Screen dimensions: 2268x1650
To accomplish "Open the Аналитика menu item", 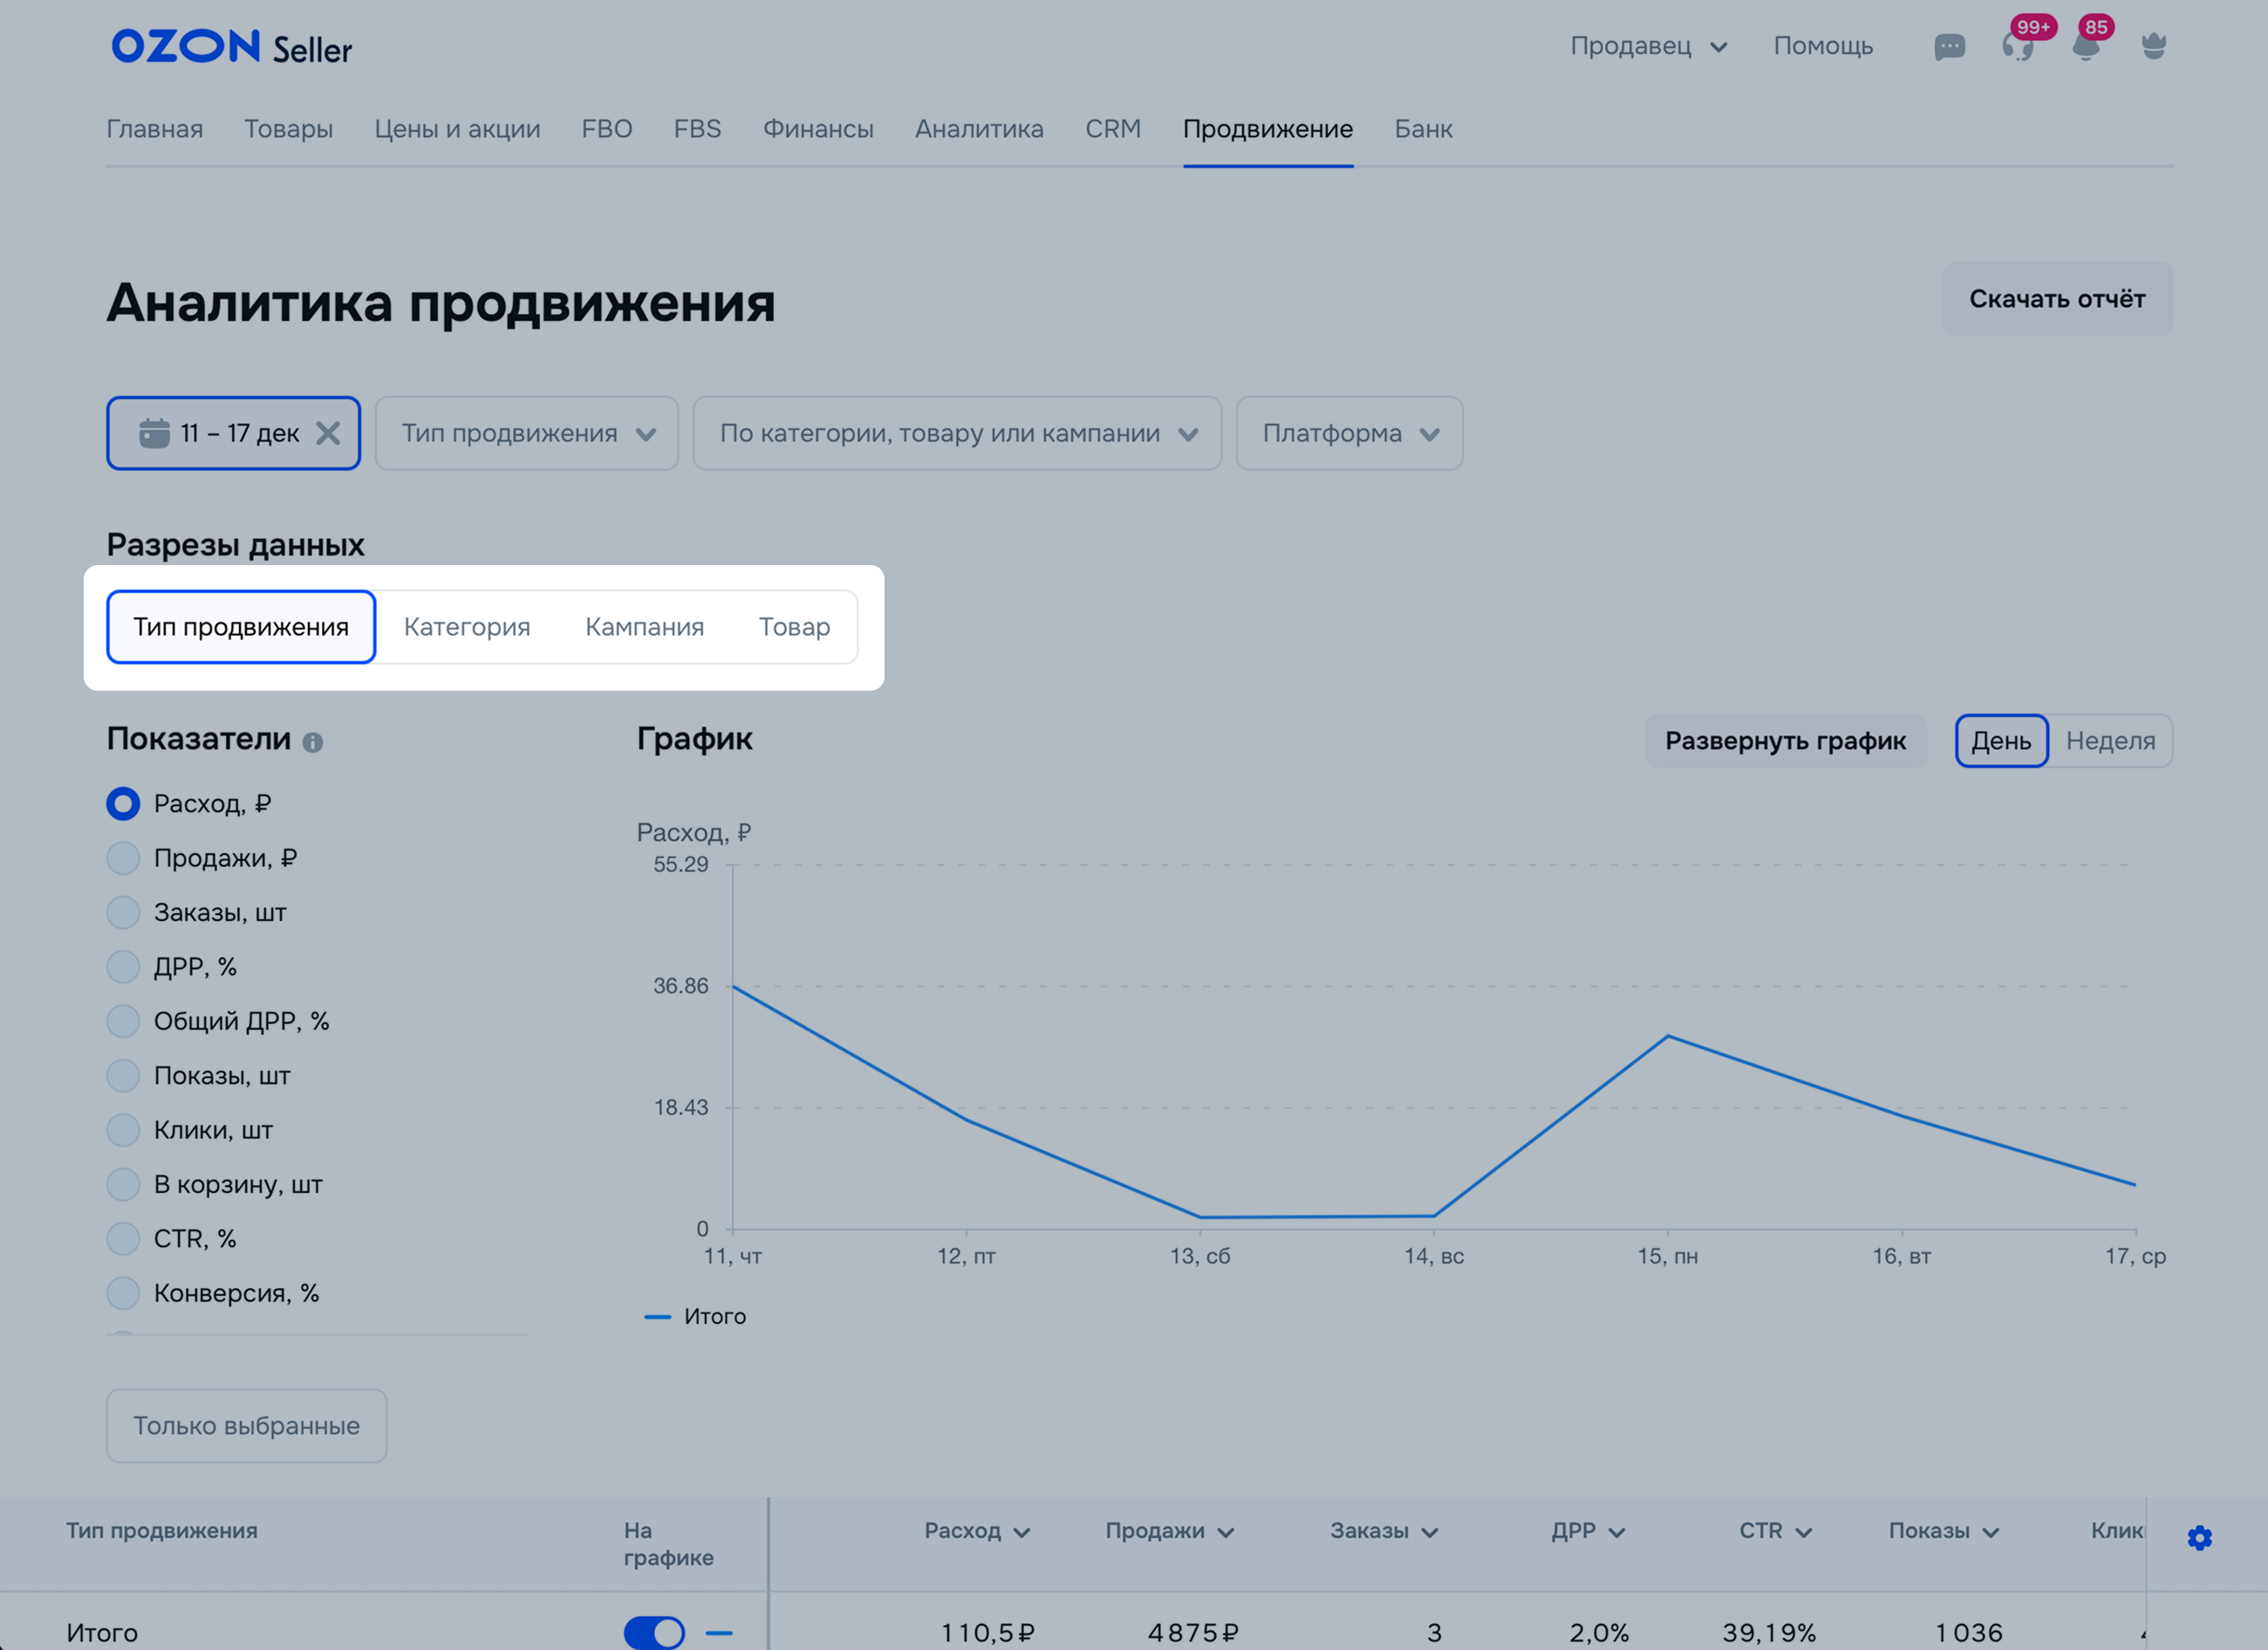I will (x=978, y=129).
